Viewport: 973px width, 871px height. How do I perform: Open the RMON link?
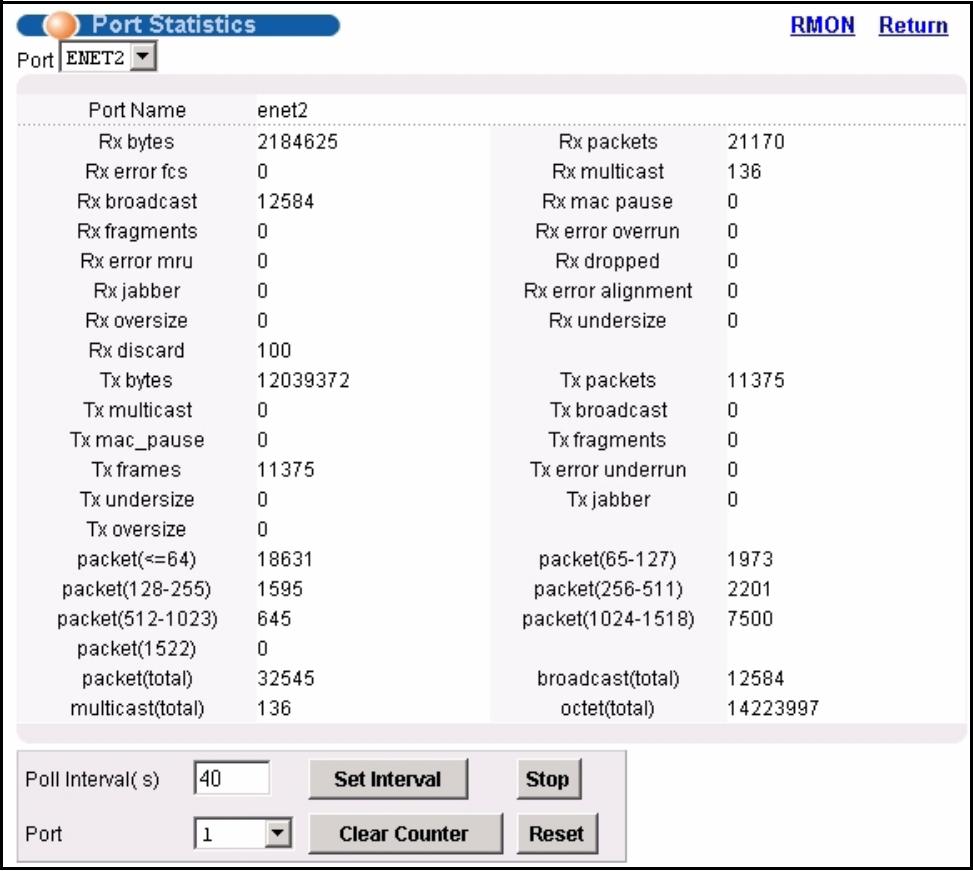[822, 25]
